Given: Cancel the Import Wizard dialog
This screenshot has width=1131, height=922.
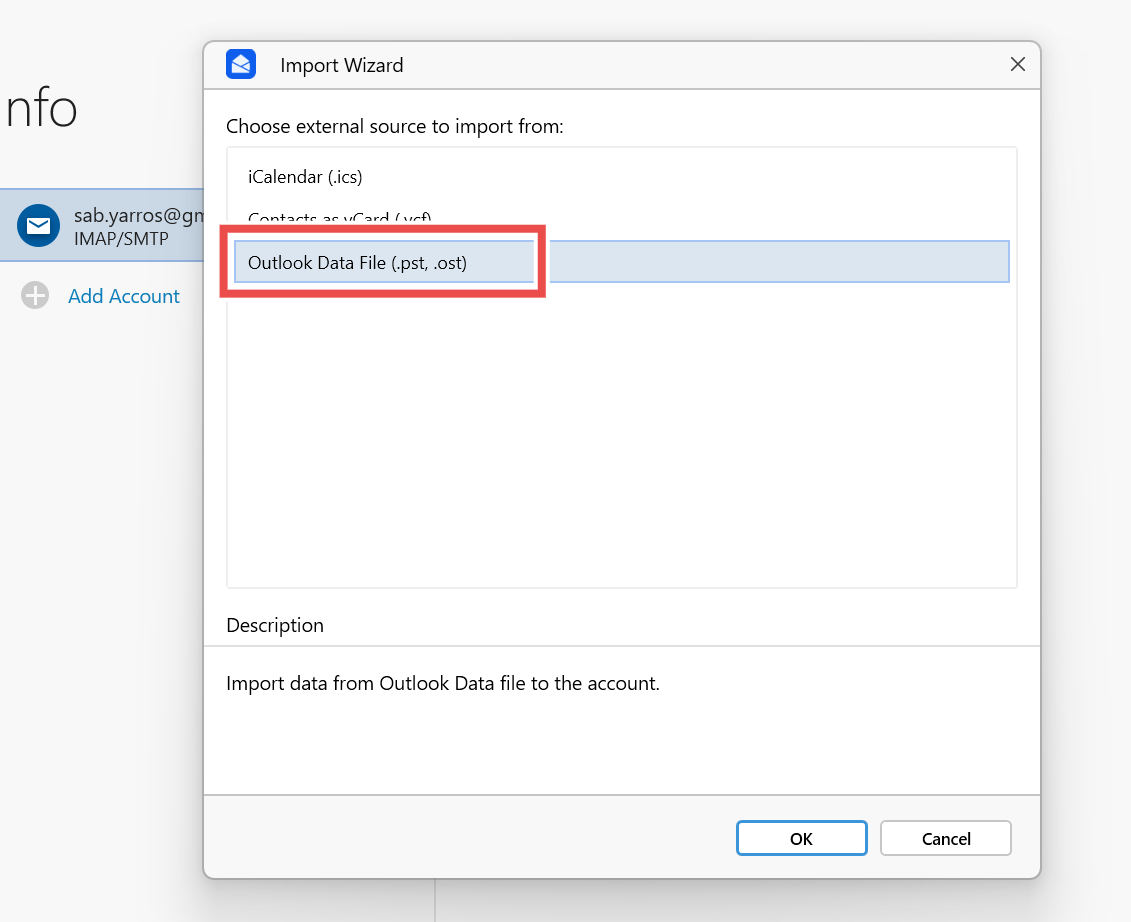Looking at the screenshot, I should 945,838.
